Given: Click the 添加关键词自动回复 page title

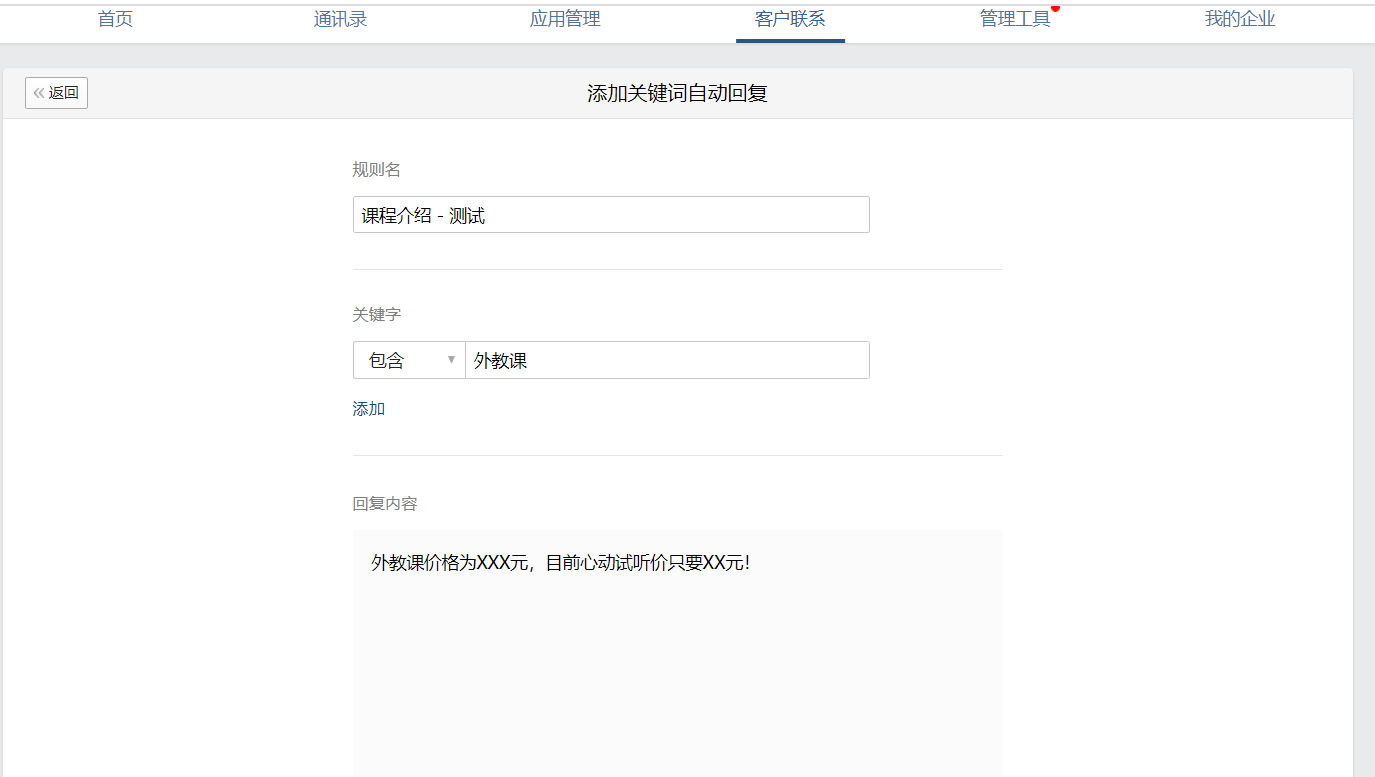Looking at the screenshot, I should (677, 94).
